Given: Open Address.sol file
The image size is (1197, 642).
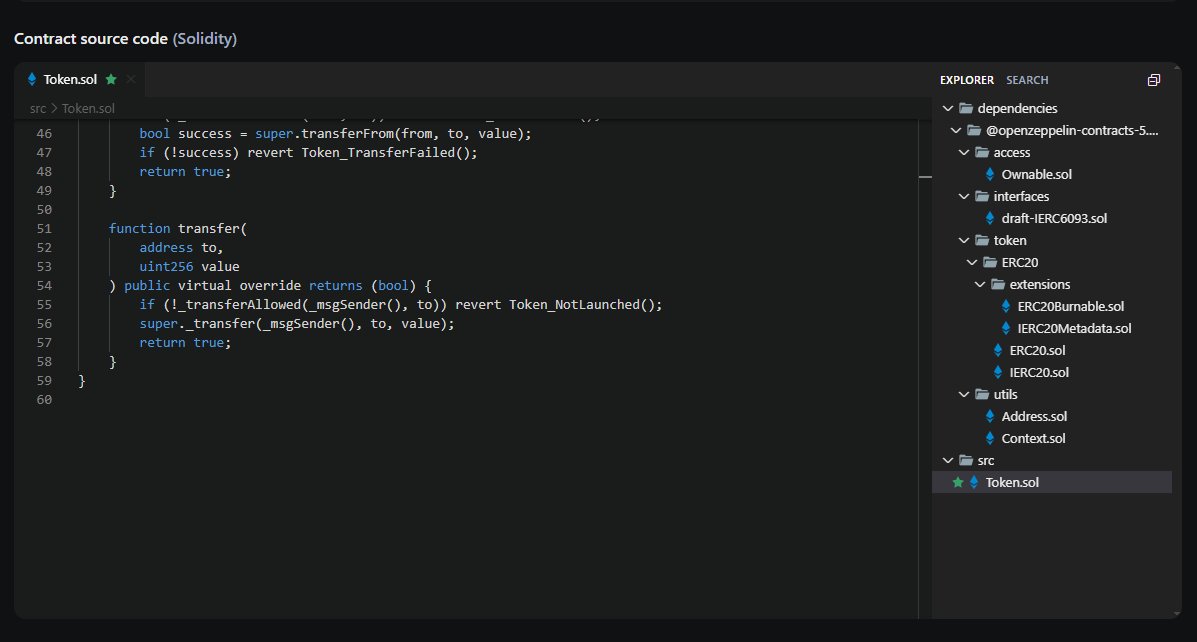Looking at the screenshot, I should point(1034,417).
